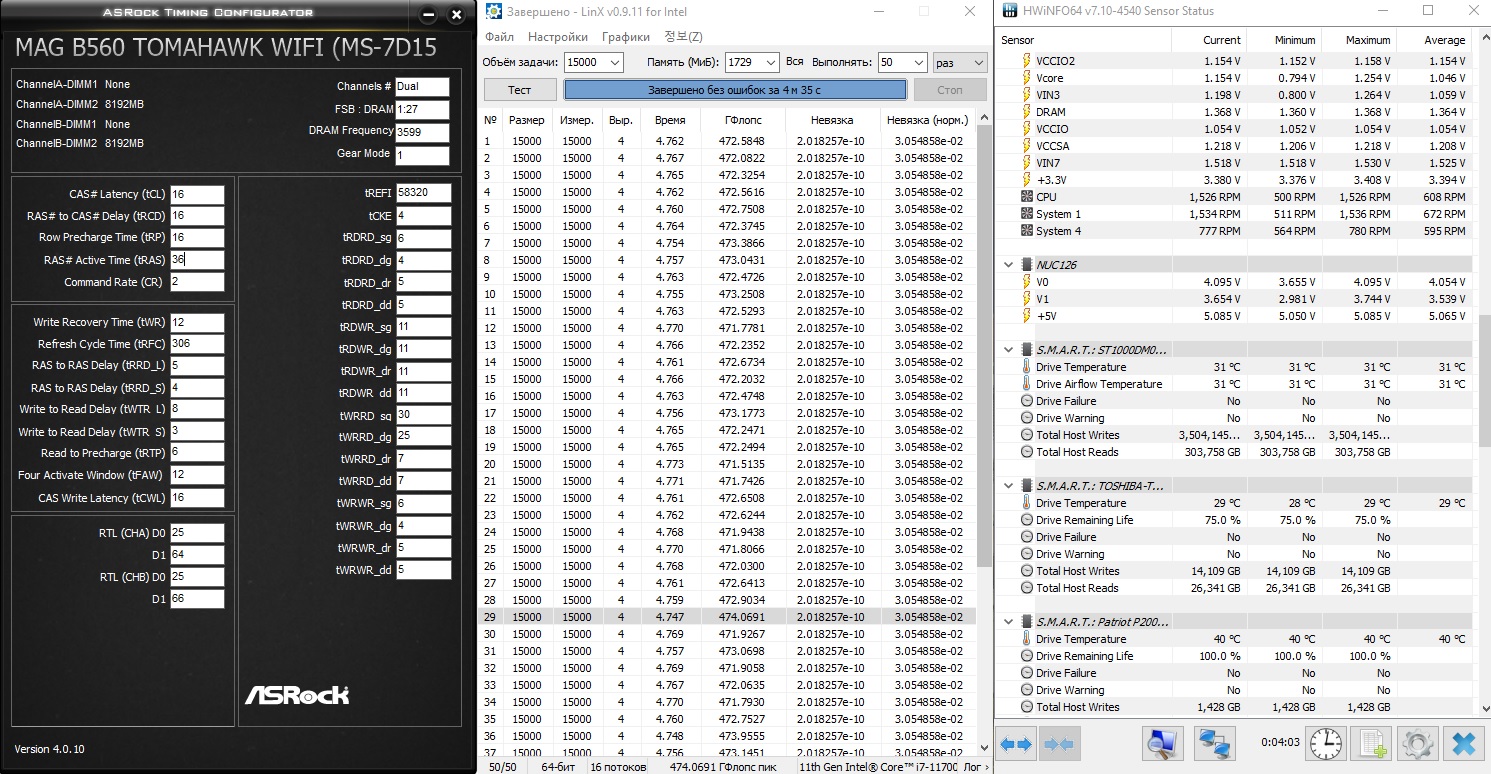This screenshot has height=774, width=1491.
Task: Click the lightning bolt icon beside DRAM
Action: click(x=1026, y=112)
